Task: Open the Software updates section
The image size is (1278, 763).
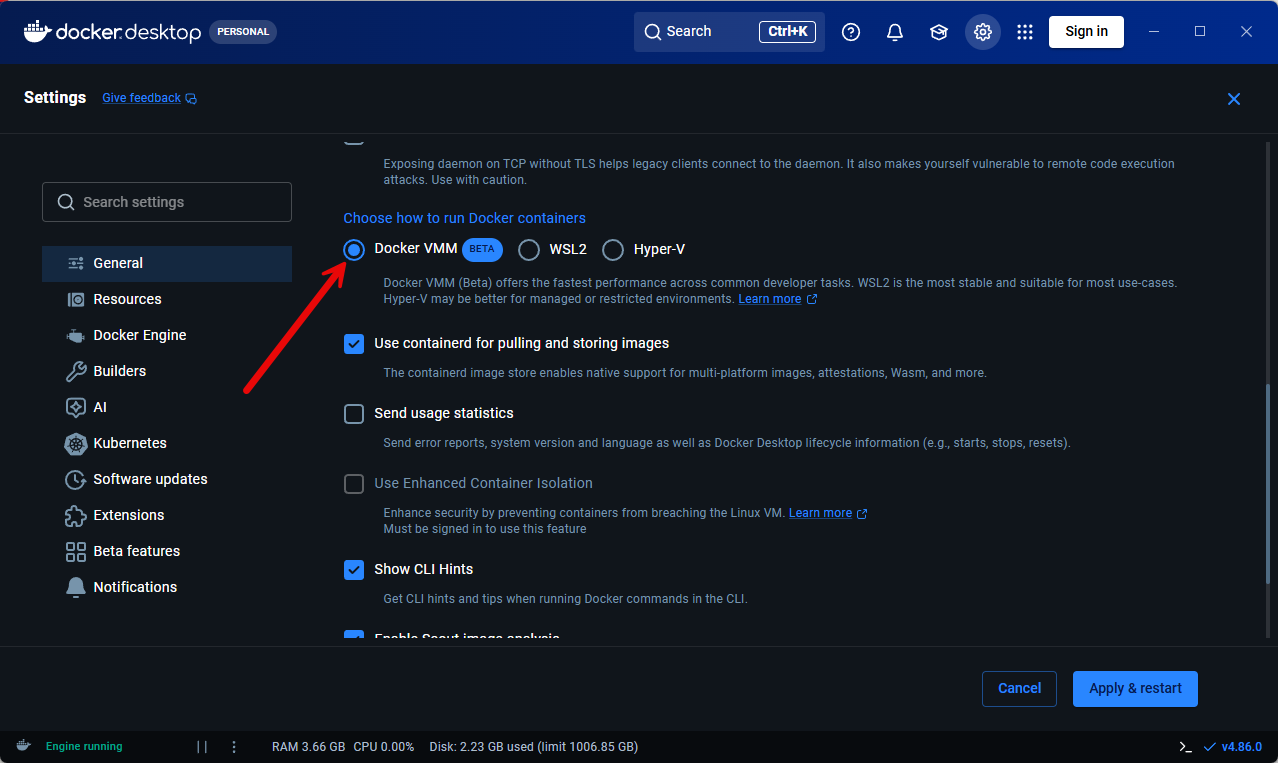Action: pyautogui.click(x=167, y=479)
